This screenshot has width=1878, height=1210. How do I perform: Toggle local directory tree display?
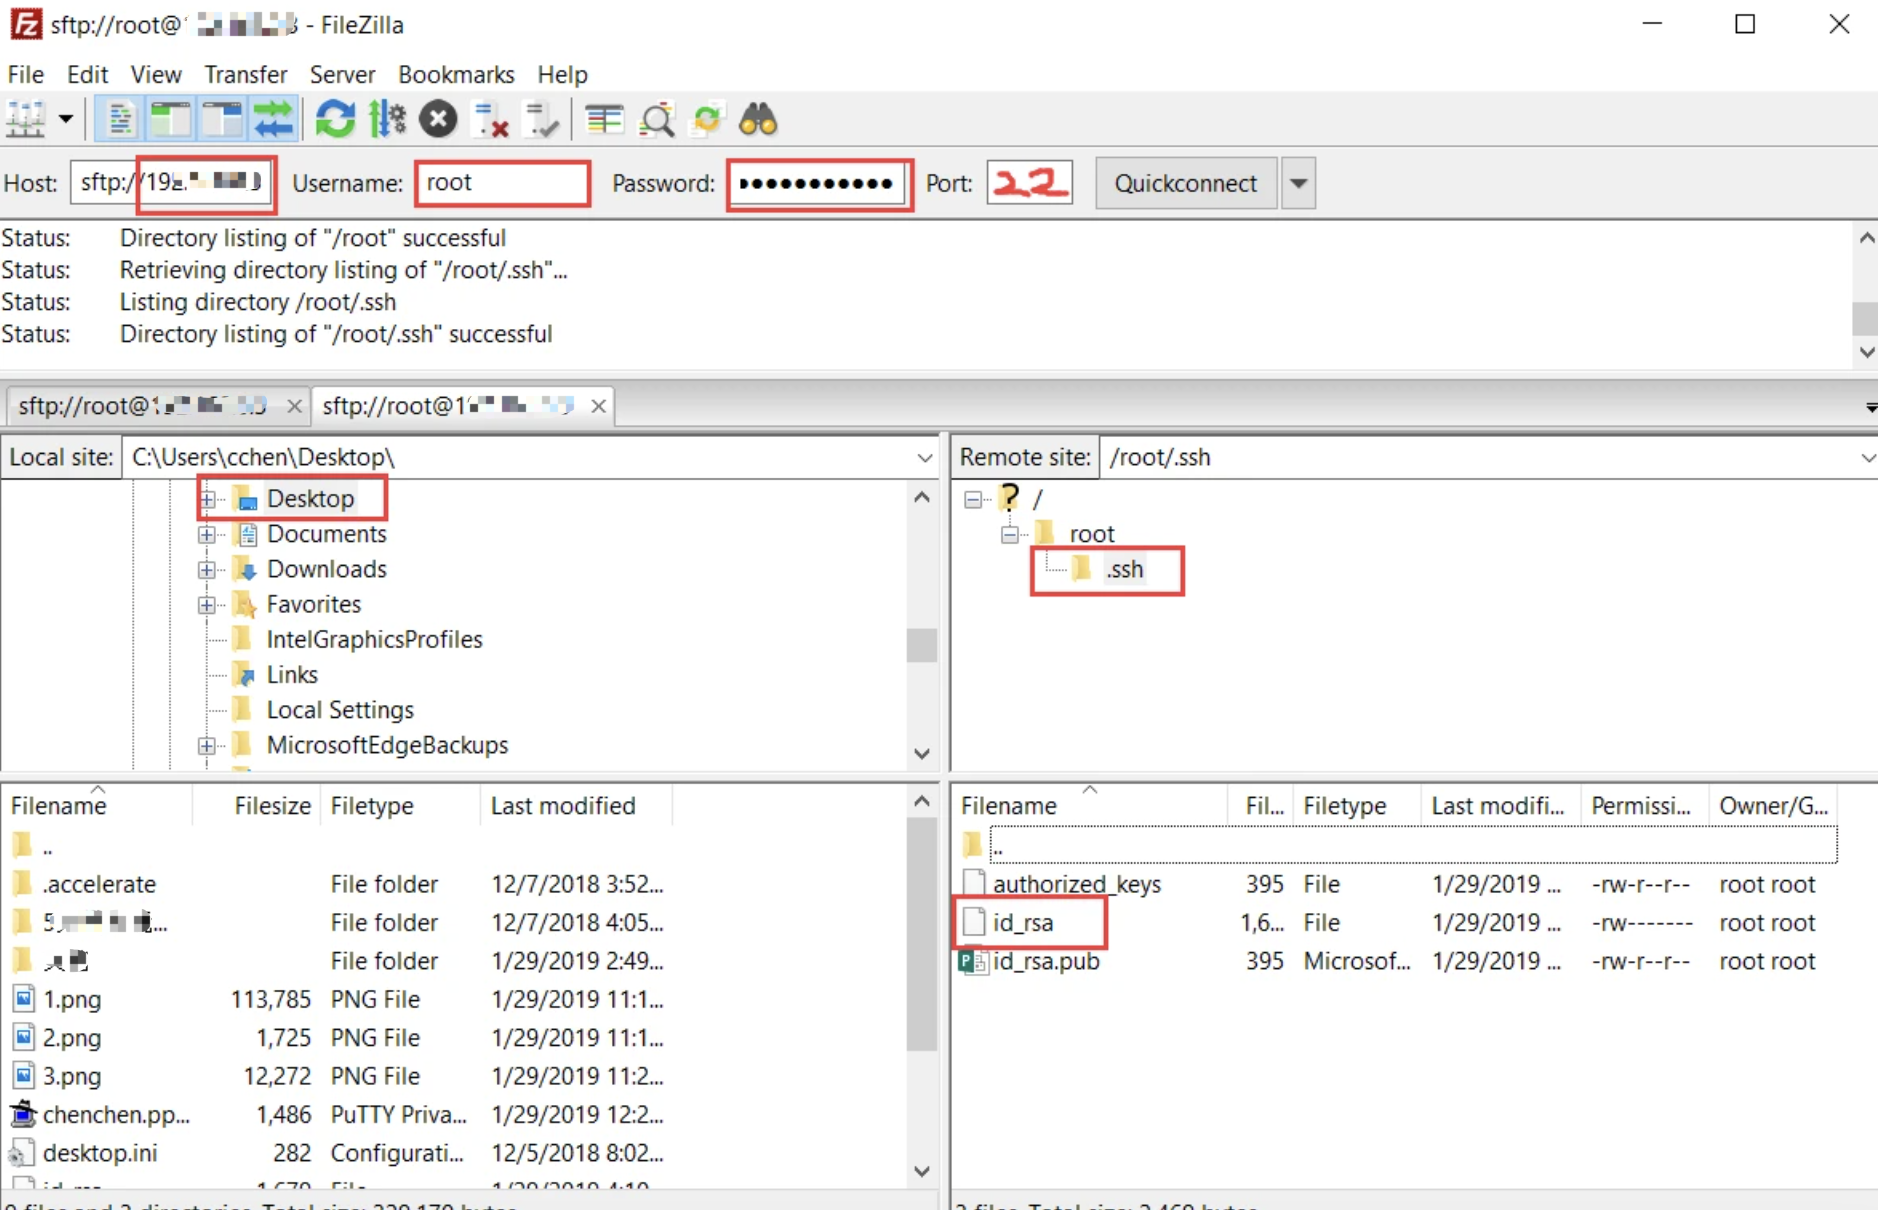pyautogui.click(x=171, y=120)
